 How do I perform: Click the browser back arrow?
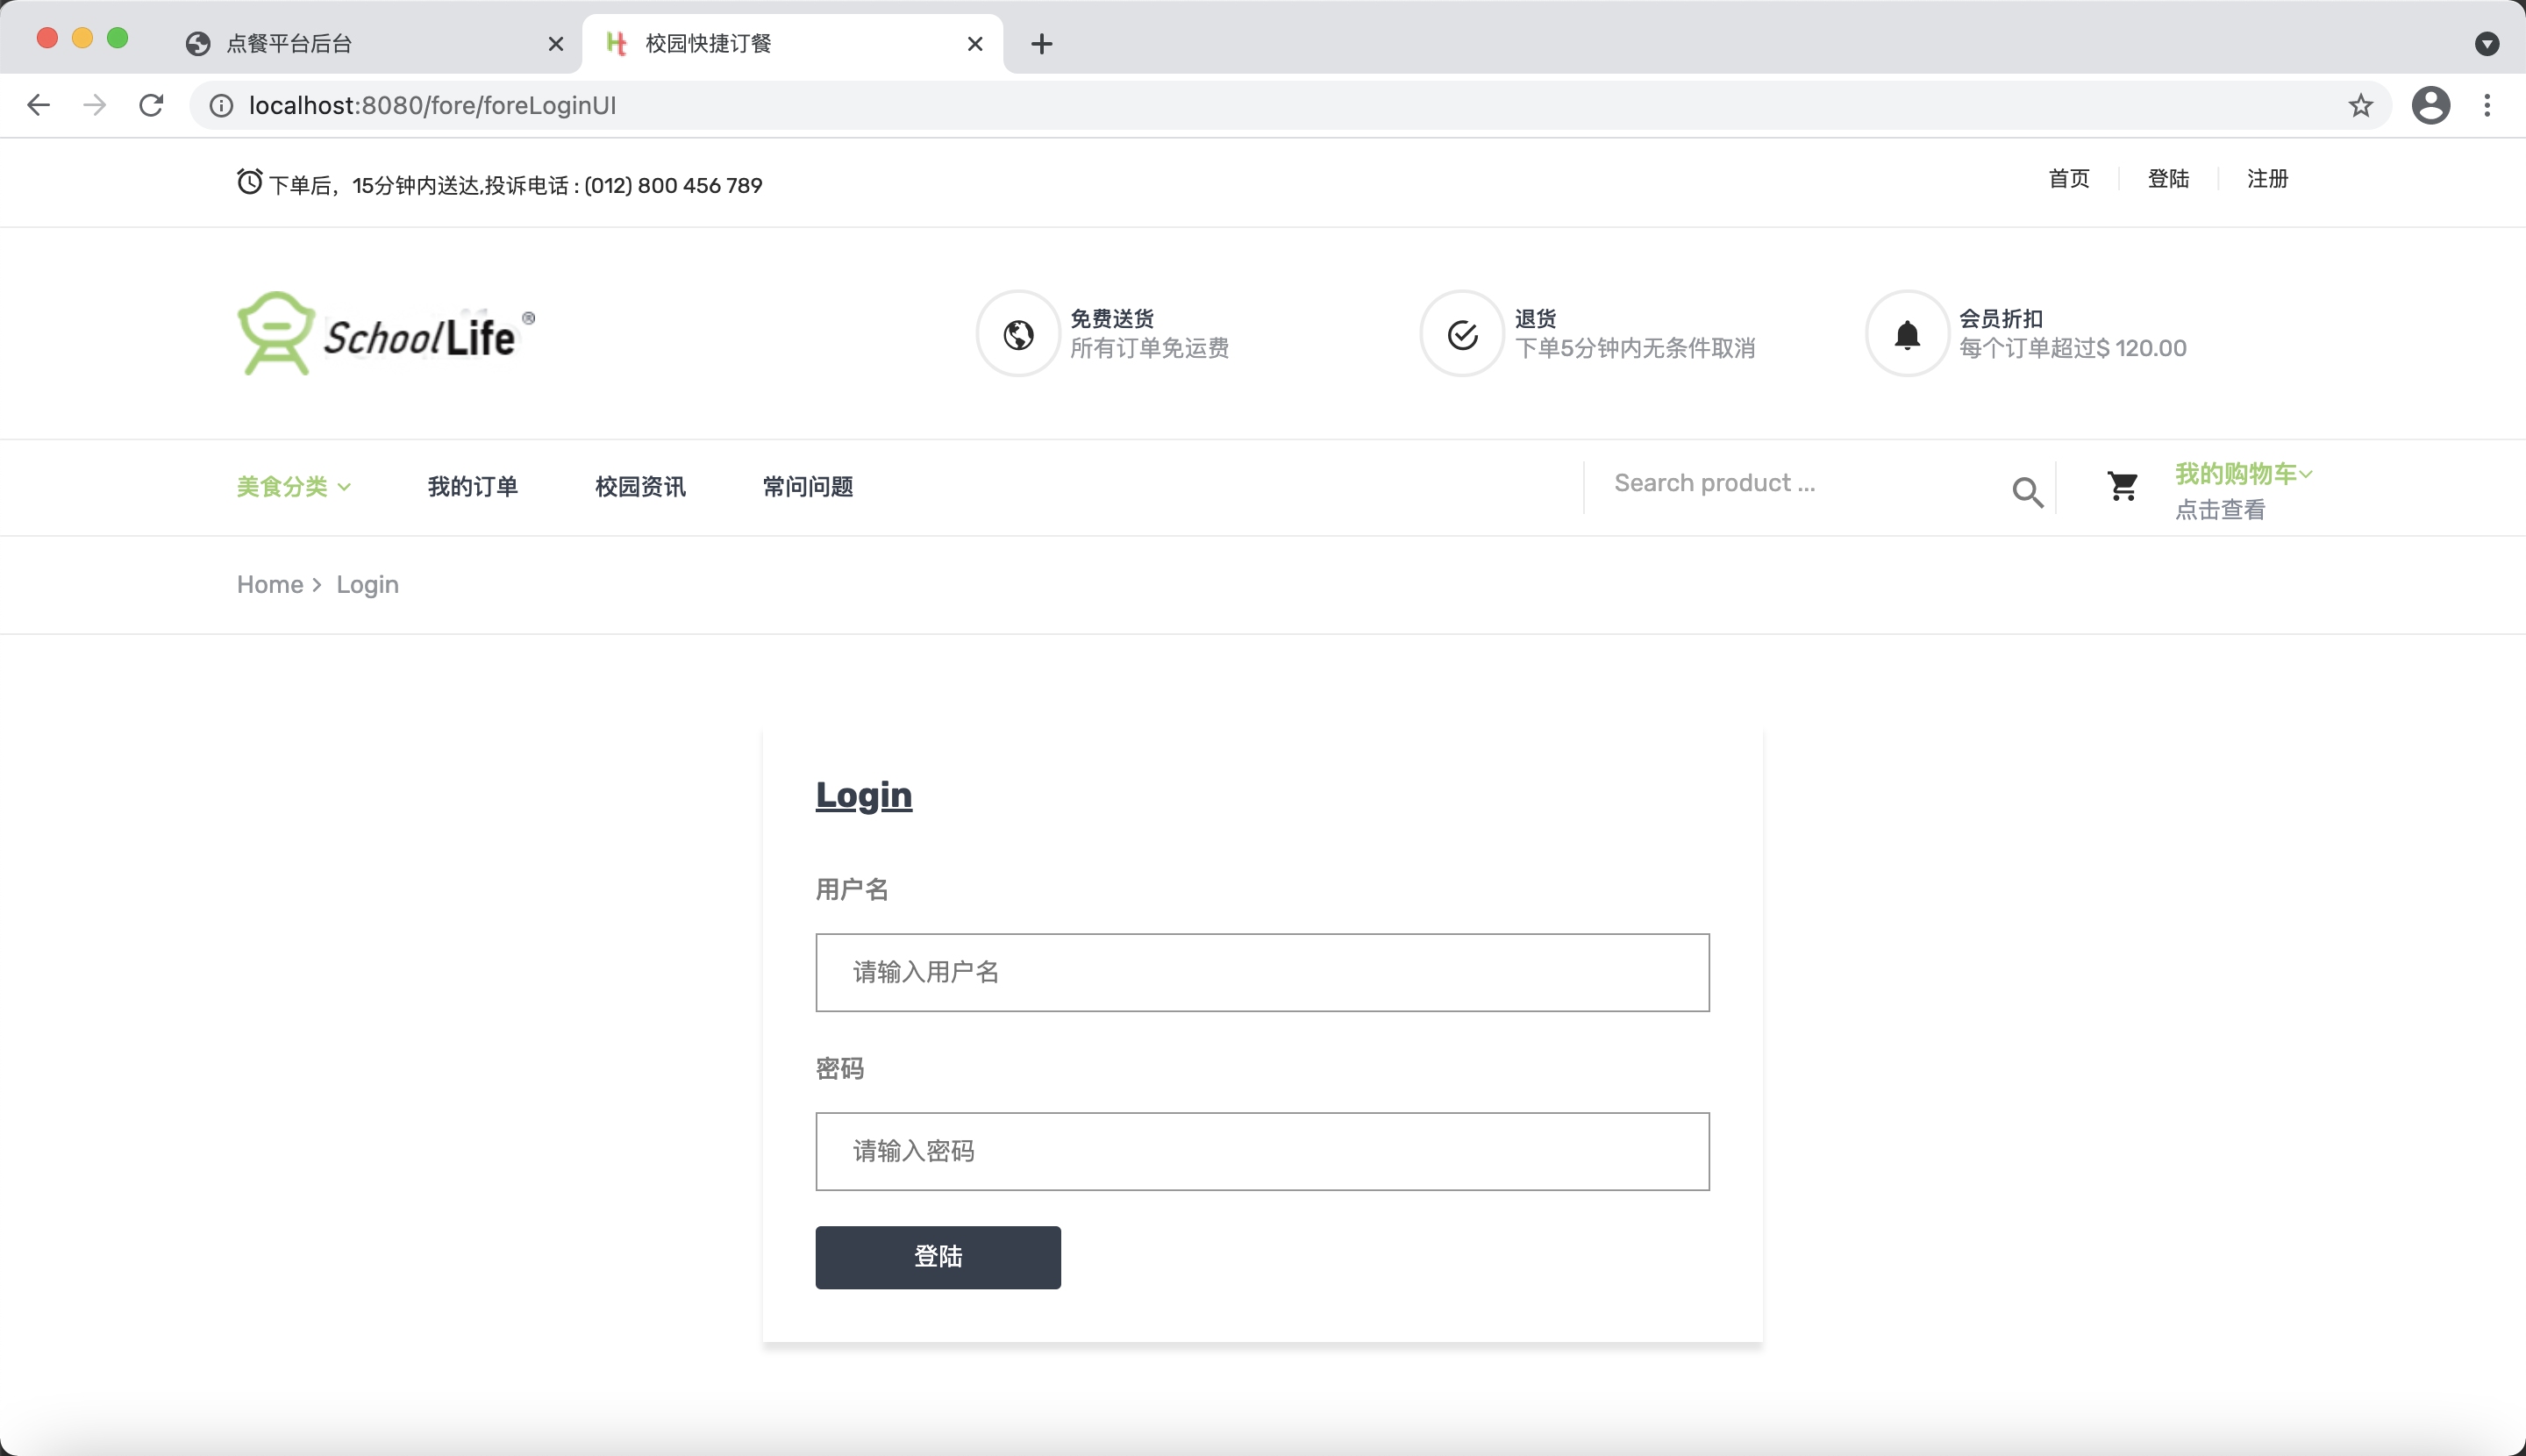(x=38, y=105)
